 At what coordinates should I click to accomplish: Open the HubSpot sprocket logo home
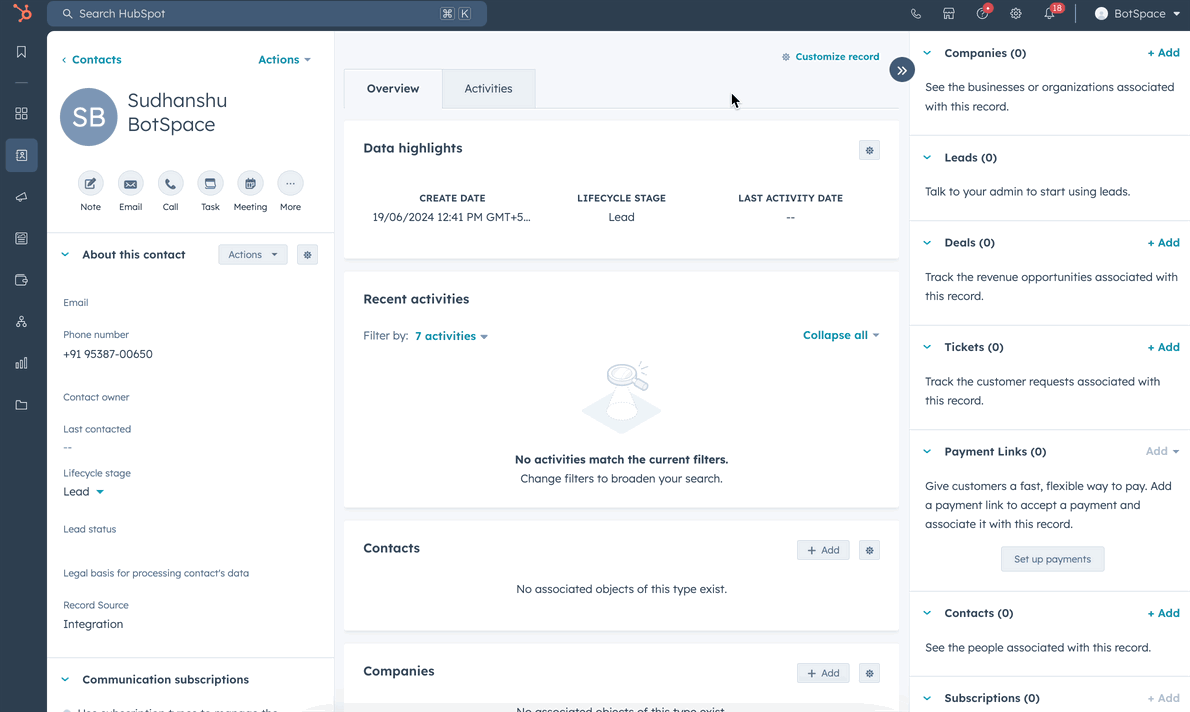[22, 14]
